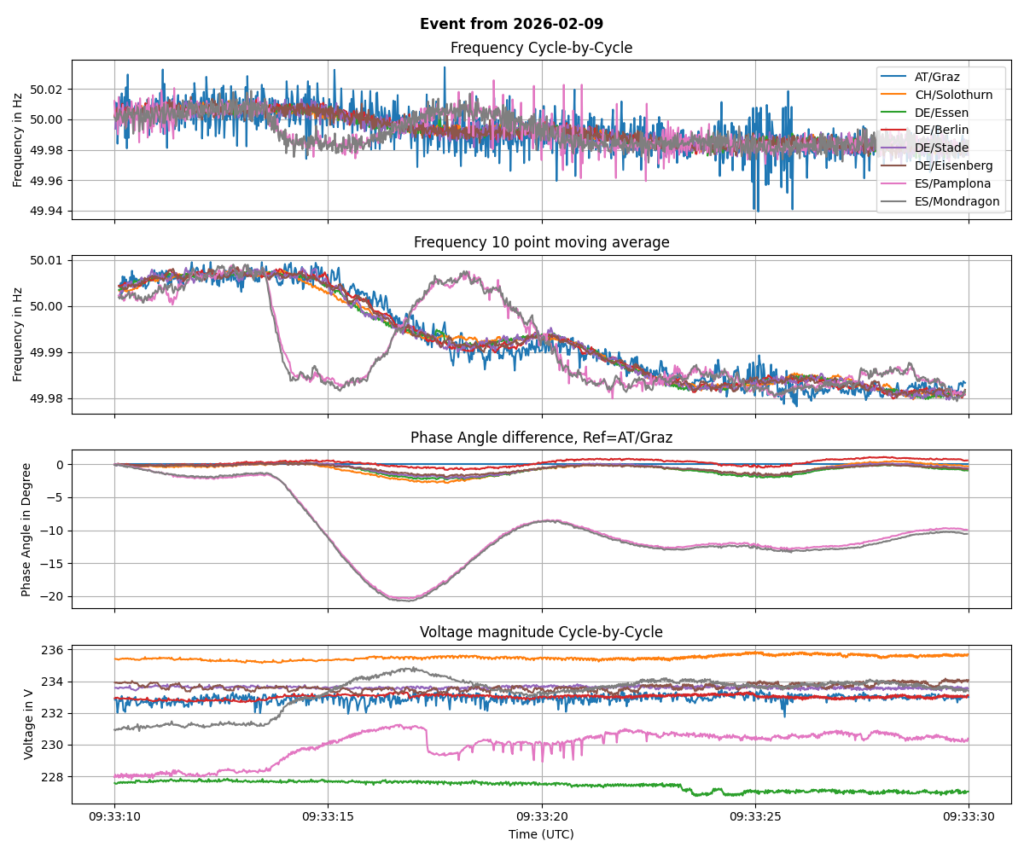This screenshot has height=853, width=1024.
Task: Click the ES/Pamplona pink legend line
Action: 893,184
